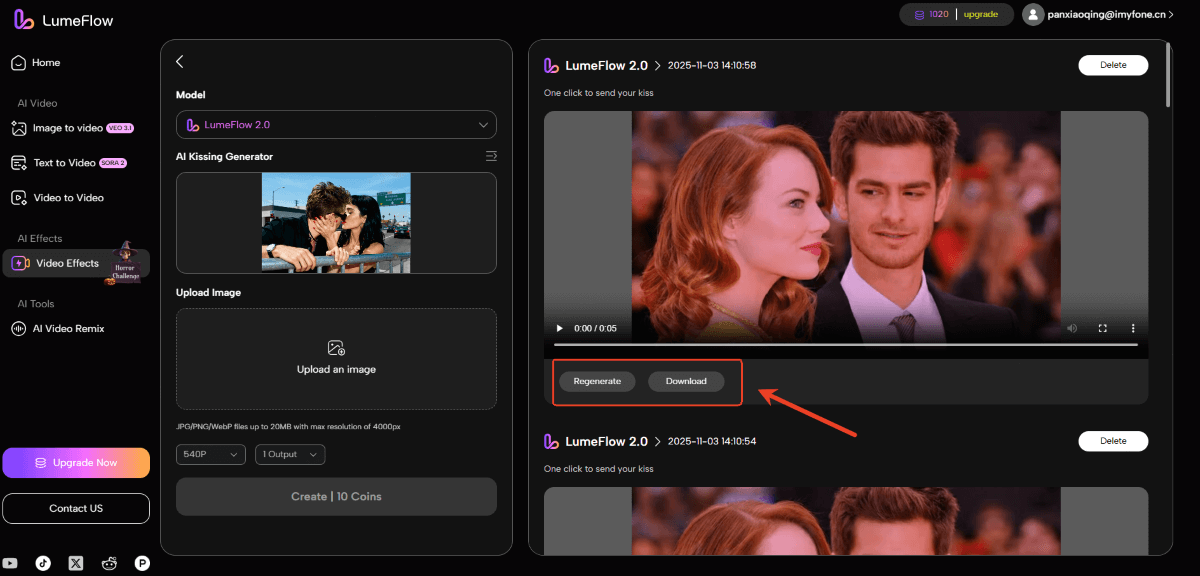The image size is (1200, 576).
Task: Mute the kiss video audio
Action: pos(1071,327)
